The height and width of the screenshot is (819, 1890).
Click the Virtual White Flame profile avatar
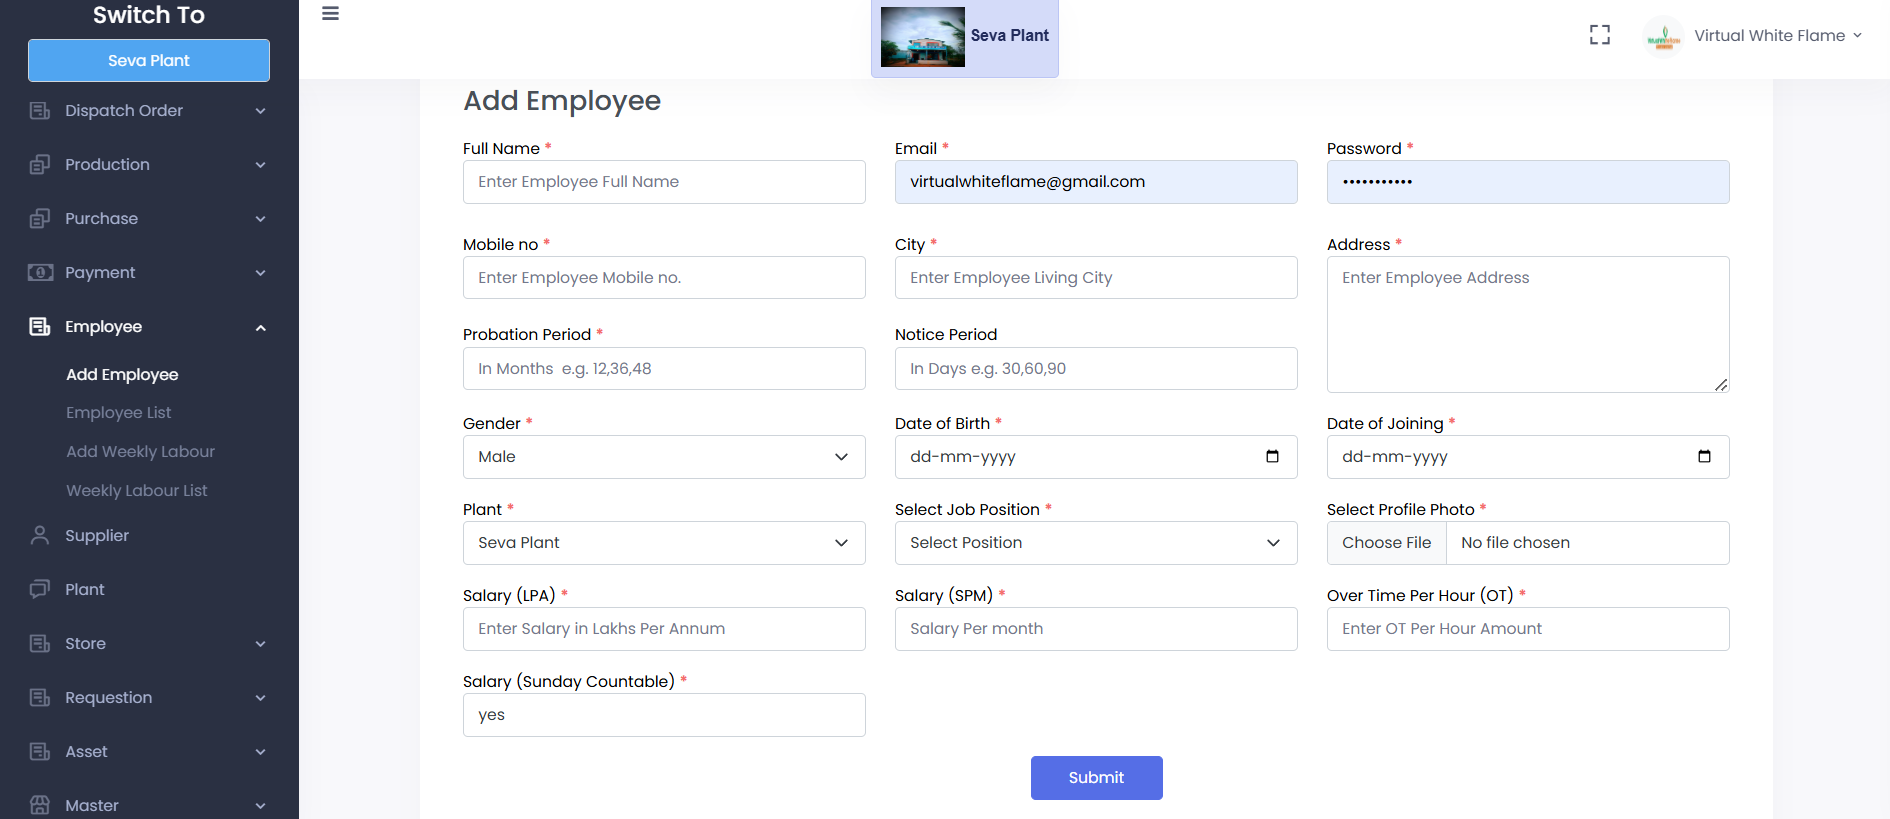point(1663,37)
